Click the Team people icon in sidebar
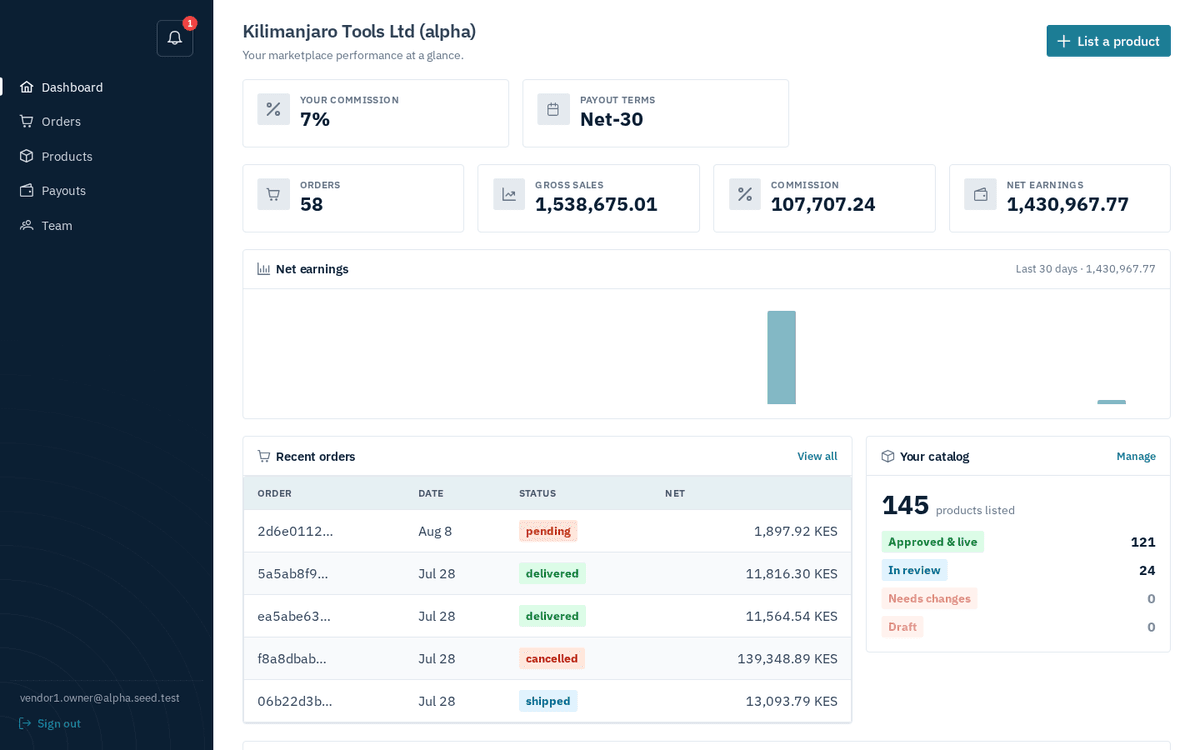The width and height of the screenshot is (1200, 750). click(x=27, y=225)
